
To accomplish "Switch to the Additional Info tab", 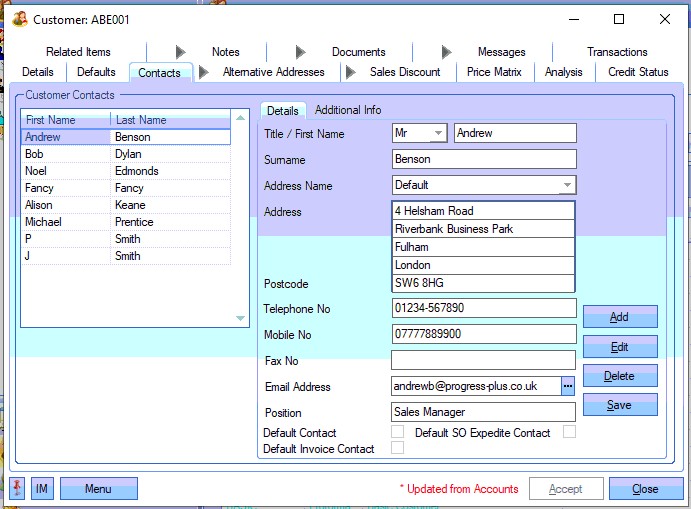I will pyautogui.click(x=347, y=110).
